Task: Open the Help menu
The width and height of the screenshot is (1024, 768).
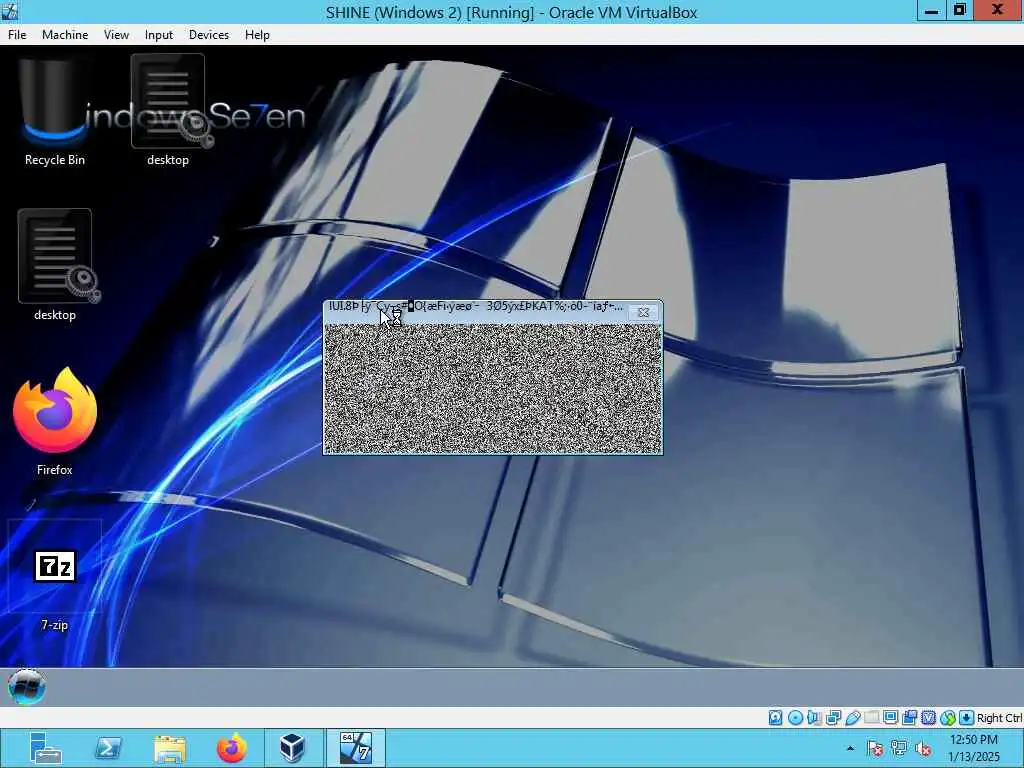Action: pyautogui.click(x=257, y=35)
